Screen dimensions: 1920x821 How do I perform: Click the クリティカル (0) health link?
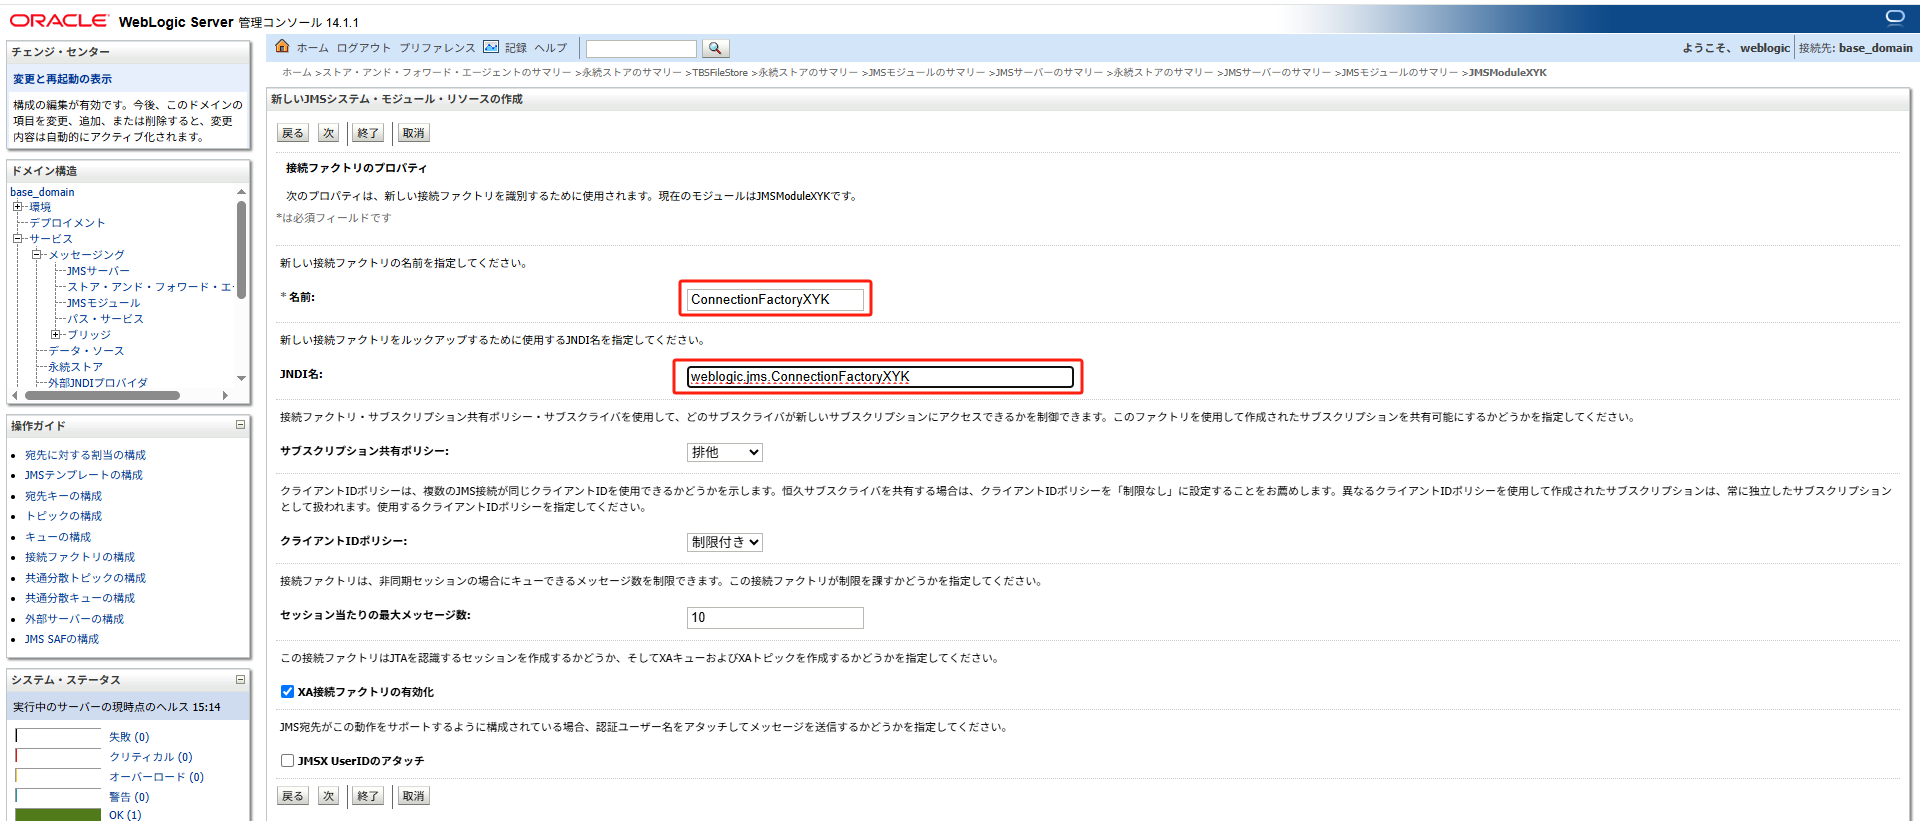point(151,757)
